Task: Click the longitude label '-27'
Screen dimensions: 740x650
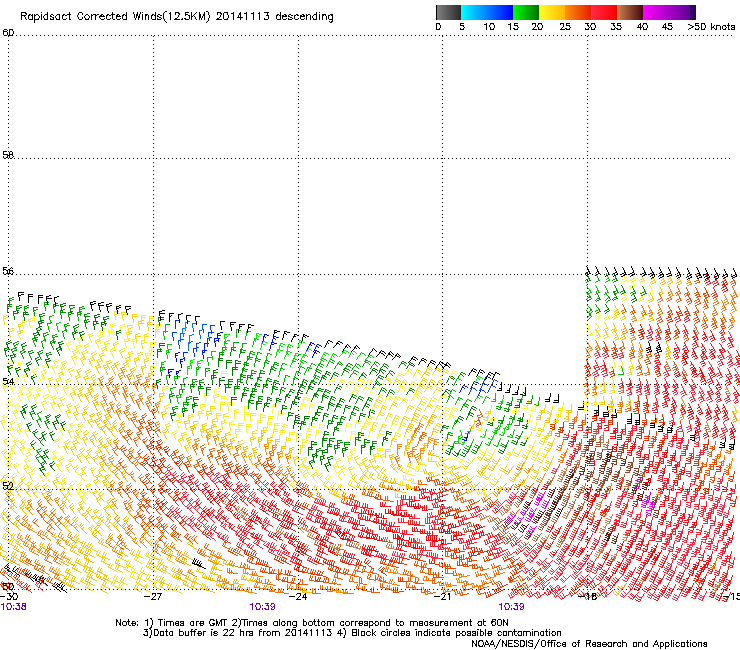Action: (x=153, y=597)
